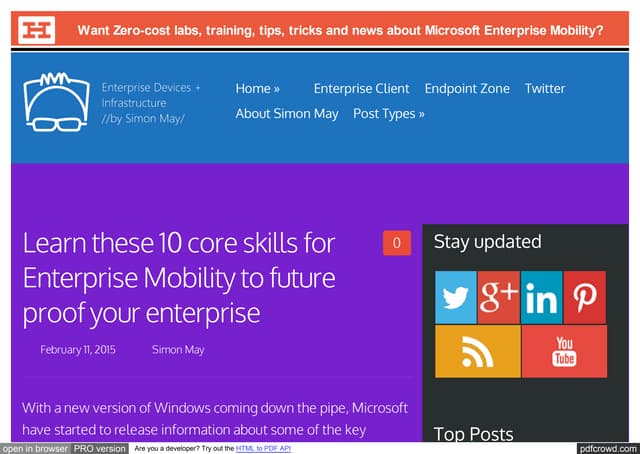Click the red-and-white H icon in banner

[37, 30]
